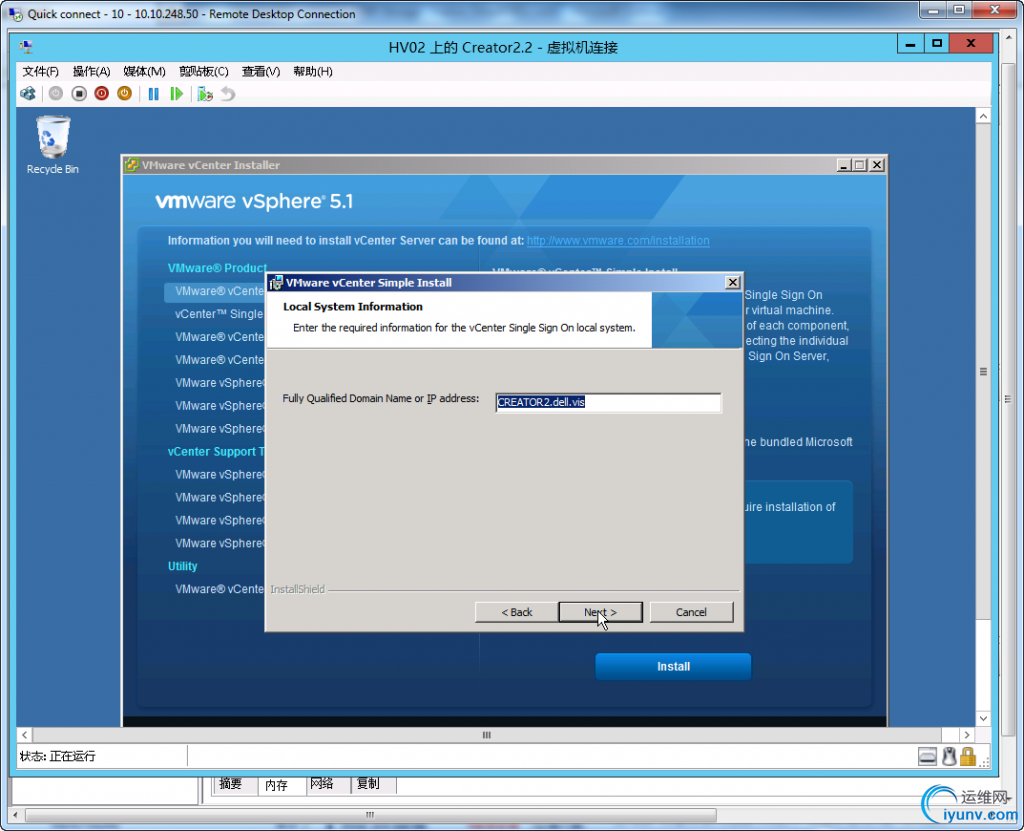
Task: Switch to the 复制 tab
Action: [x=368, y=784]
